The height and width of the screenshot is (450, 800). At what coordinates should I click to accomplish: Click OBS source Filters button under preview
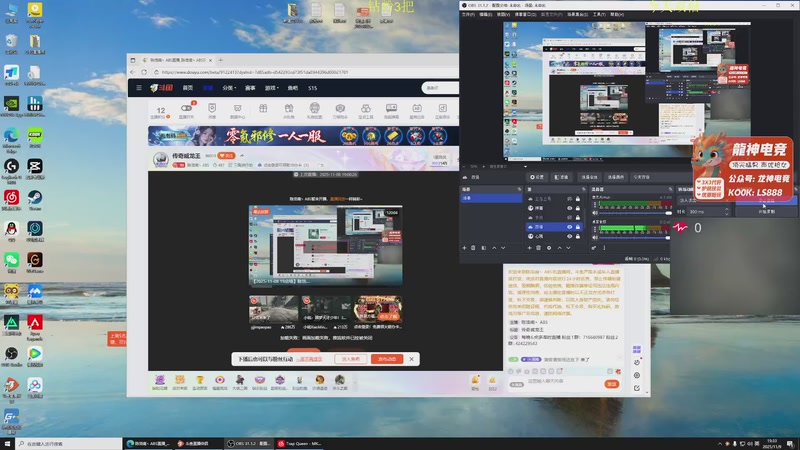click(561, 177)
